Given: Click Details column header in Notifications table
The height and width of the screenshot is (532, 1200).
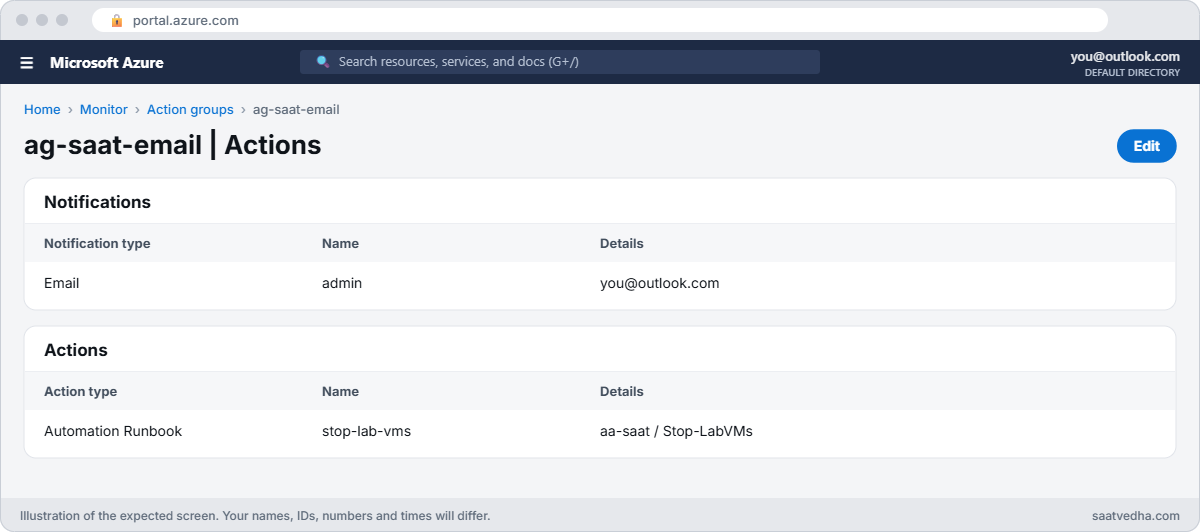Looking at the screenshot, I should (622, 243).
